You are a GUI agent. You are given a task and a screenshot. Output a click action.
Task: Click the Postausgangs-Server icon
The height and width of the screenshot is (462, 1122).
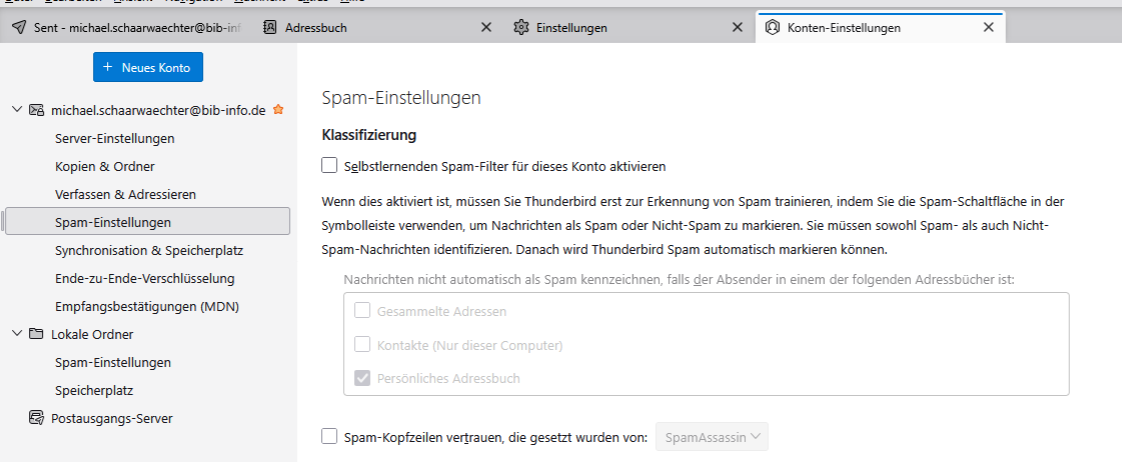(37, 418)
